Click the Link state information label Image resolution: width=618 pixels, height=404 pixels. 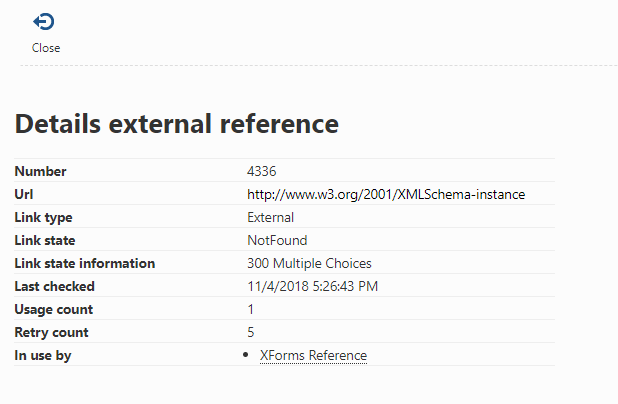click(85, 263)
